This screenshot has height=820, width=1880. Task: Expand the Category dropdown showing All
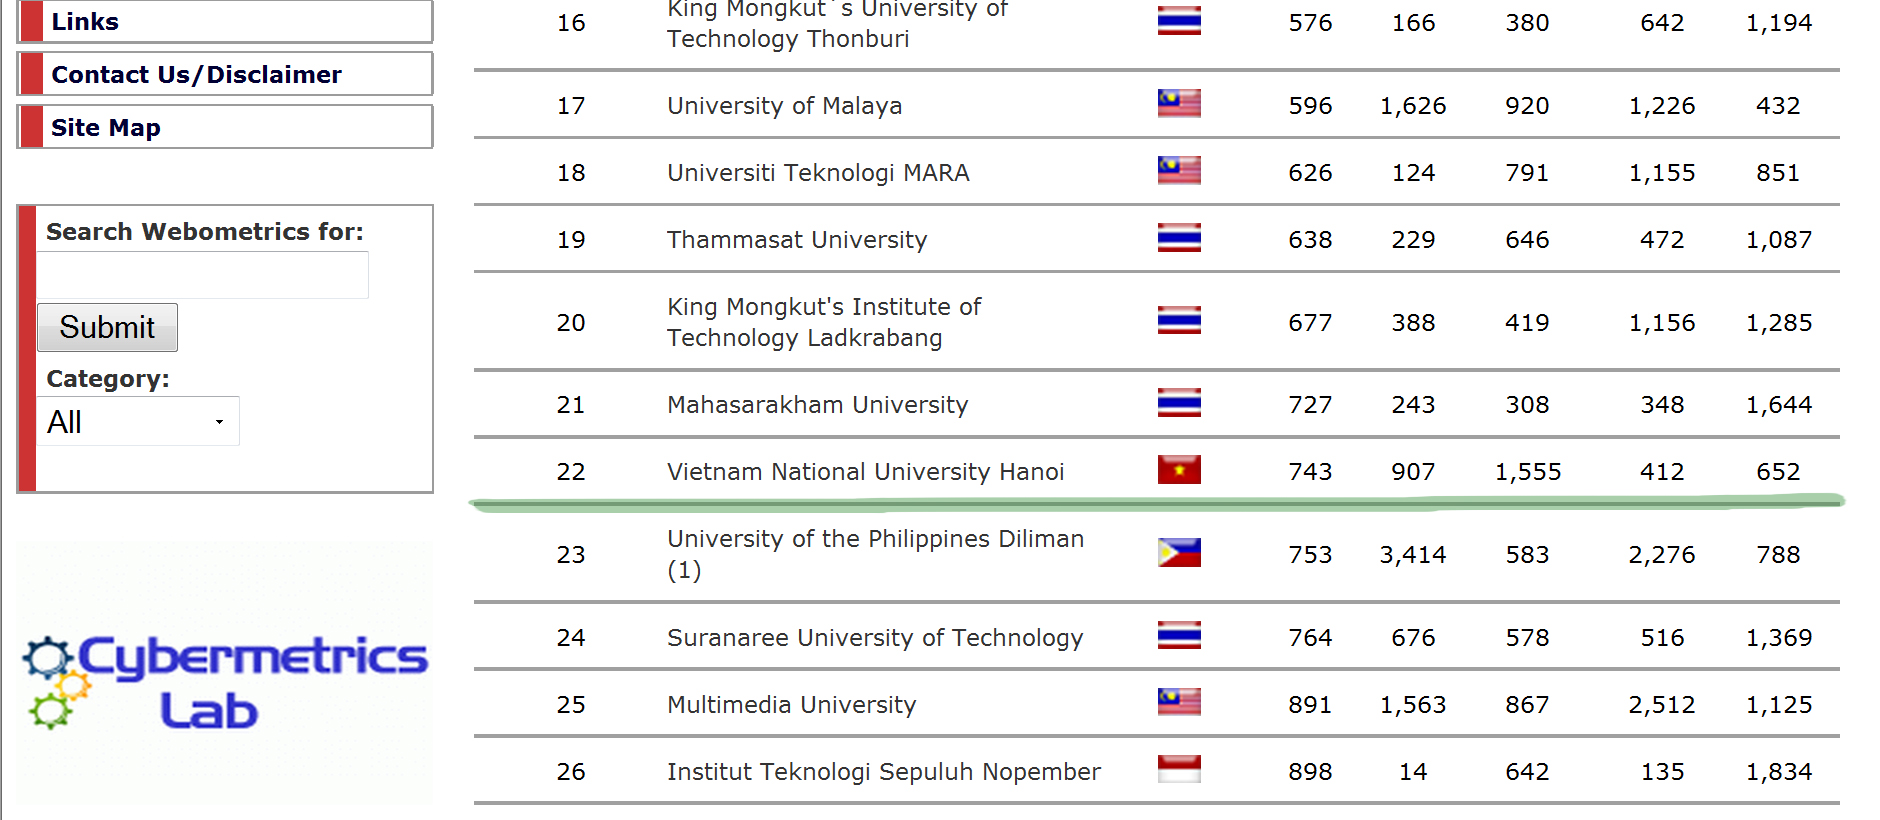coord(138,421)
